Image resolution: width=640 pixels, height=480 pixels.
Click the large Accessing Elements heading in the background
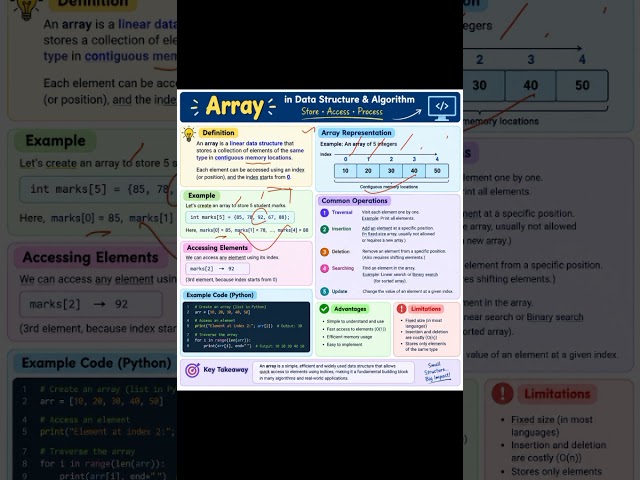(x=91, y=258)
